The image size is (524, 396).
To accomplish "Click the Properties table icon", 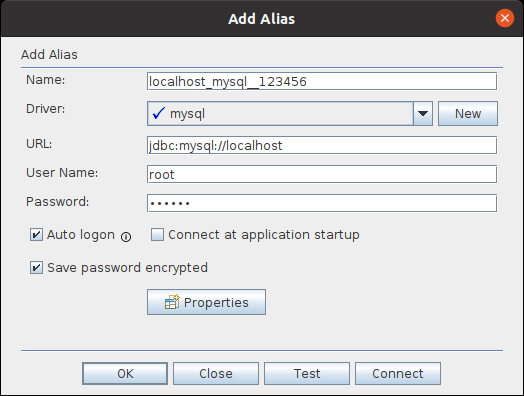I will [x=172, y=302].
